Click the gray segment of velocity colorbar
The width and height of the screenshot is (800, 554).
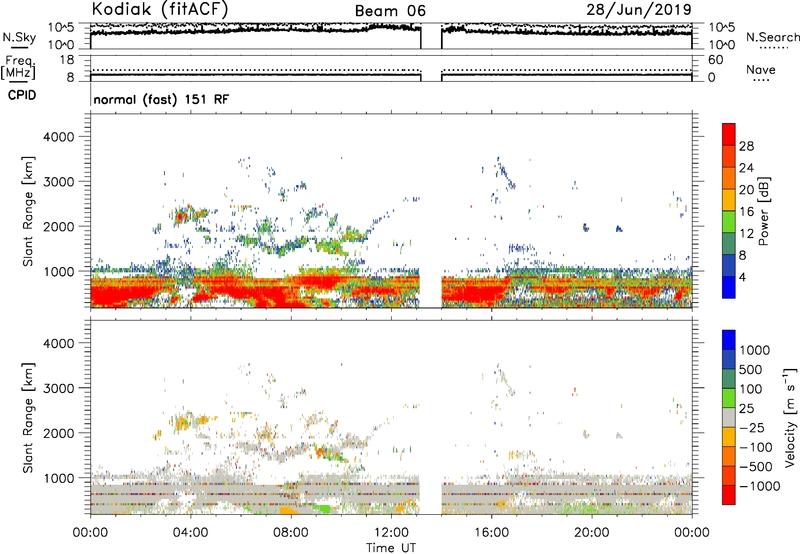tap(729, 417)
